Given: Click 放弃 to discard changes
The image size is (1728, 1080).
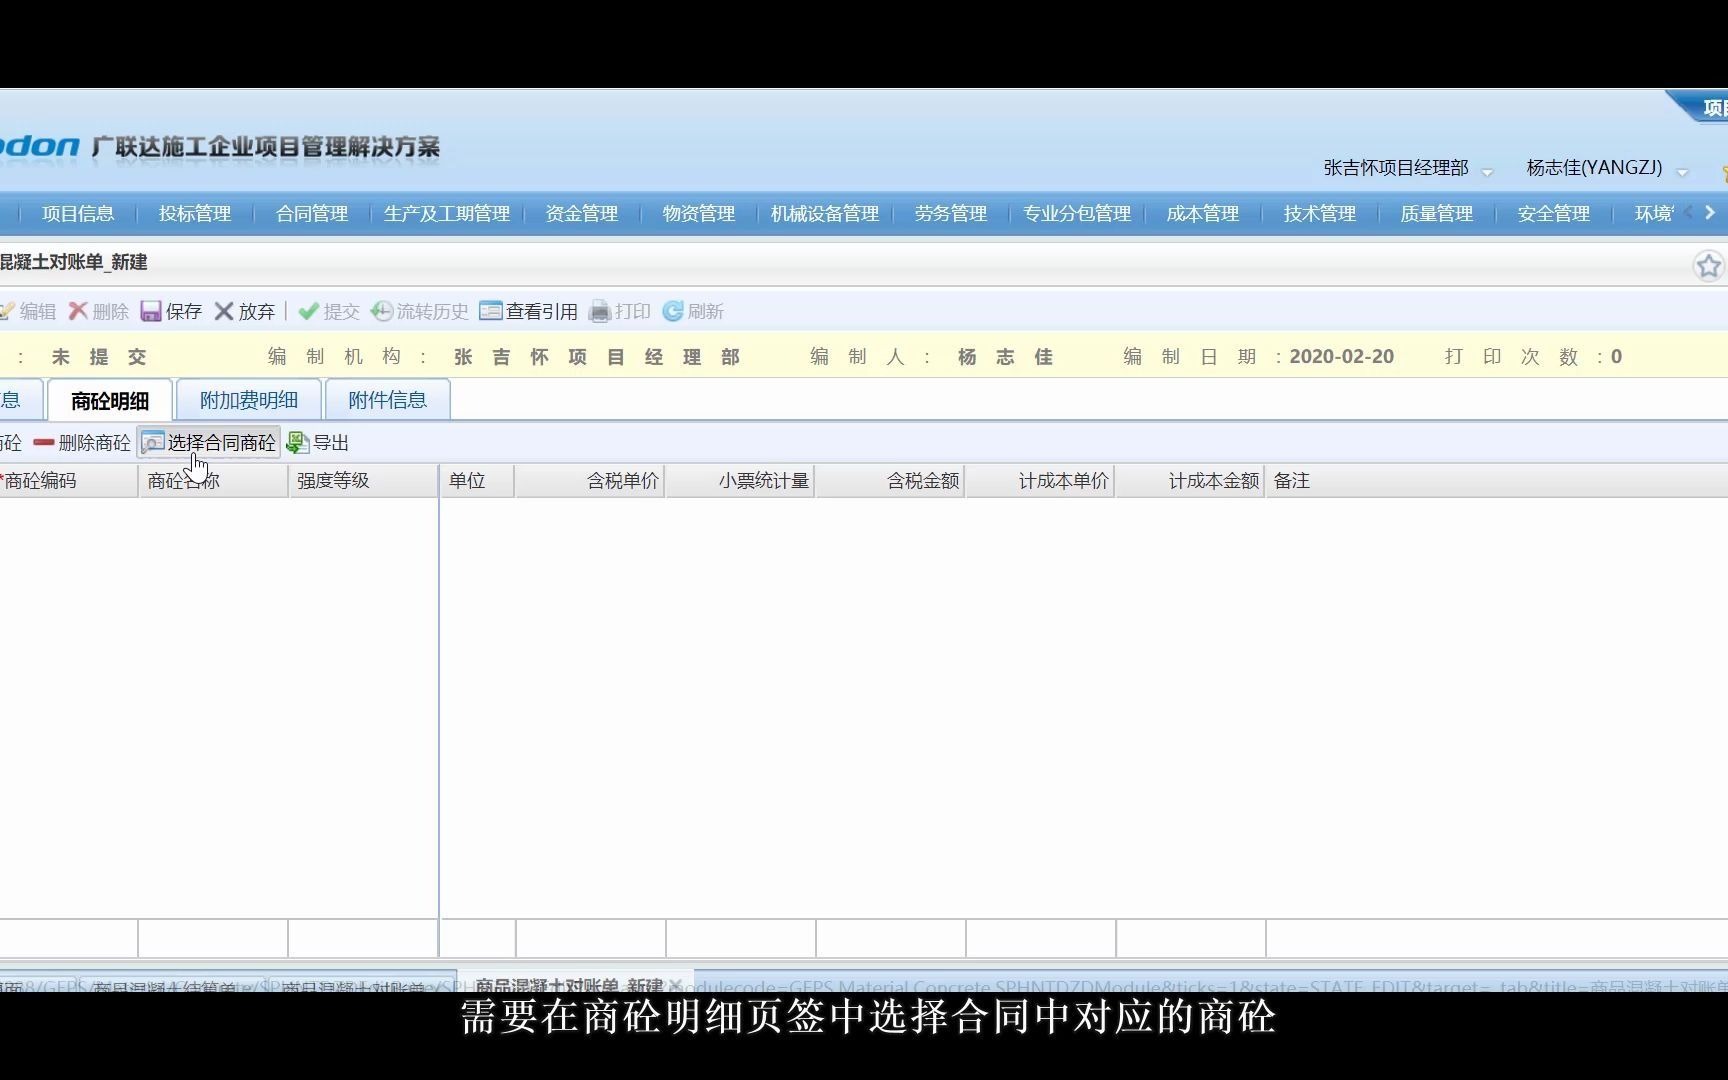Looking at the screenshot, I should tap(245, 311).
